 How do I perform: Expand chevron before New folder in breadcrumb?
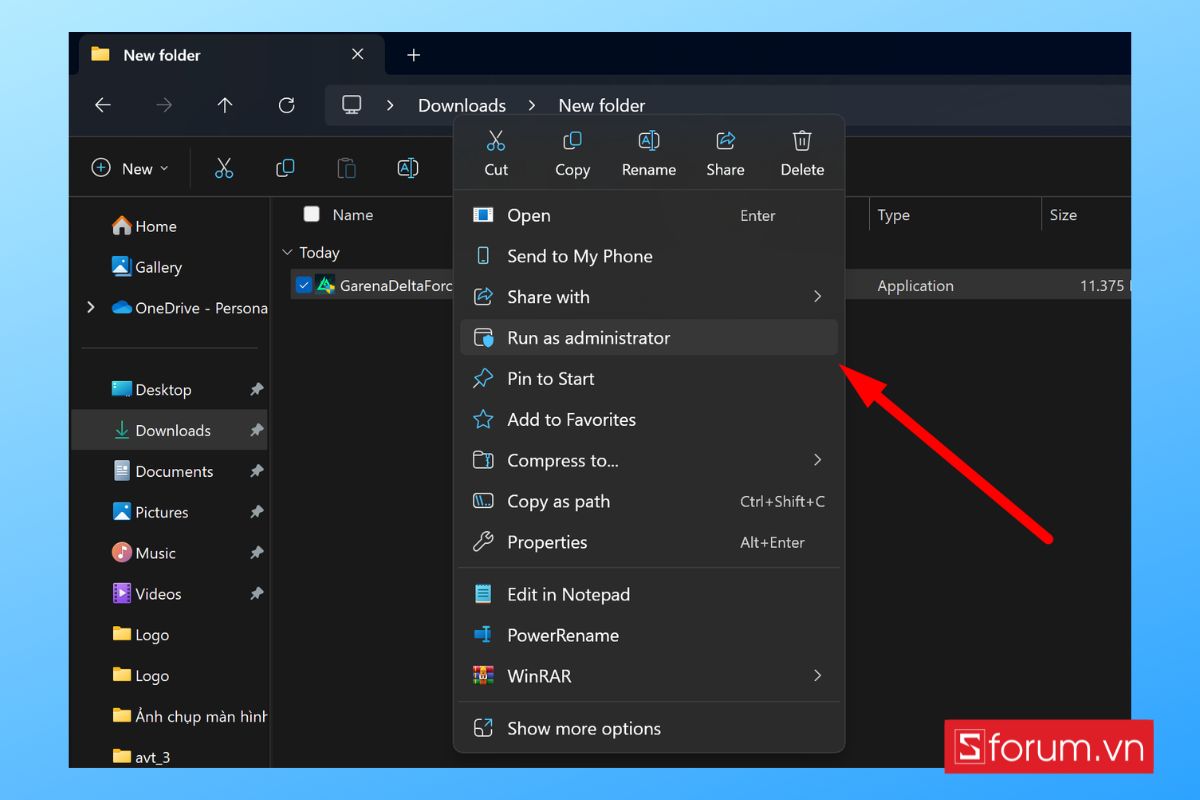tap(532, 105)
